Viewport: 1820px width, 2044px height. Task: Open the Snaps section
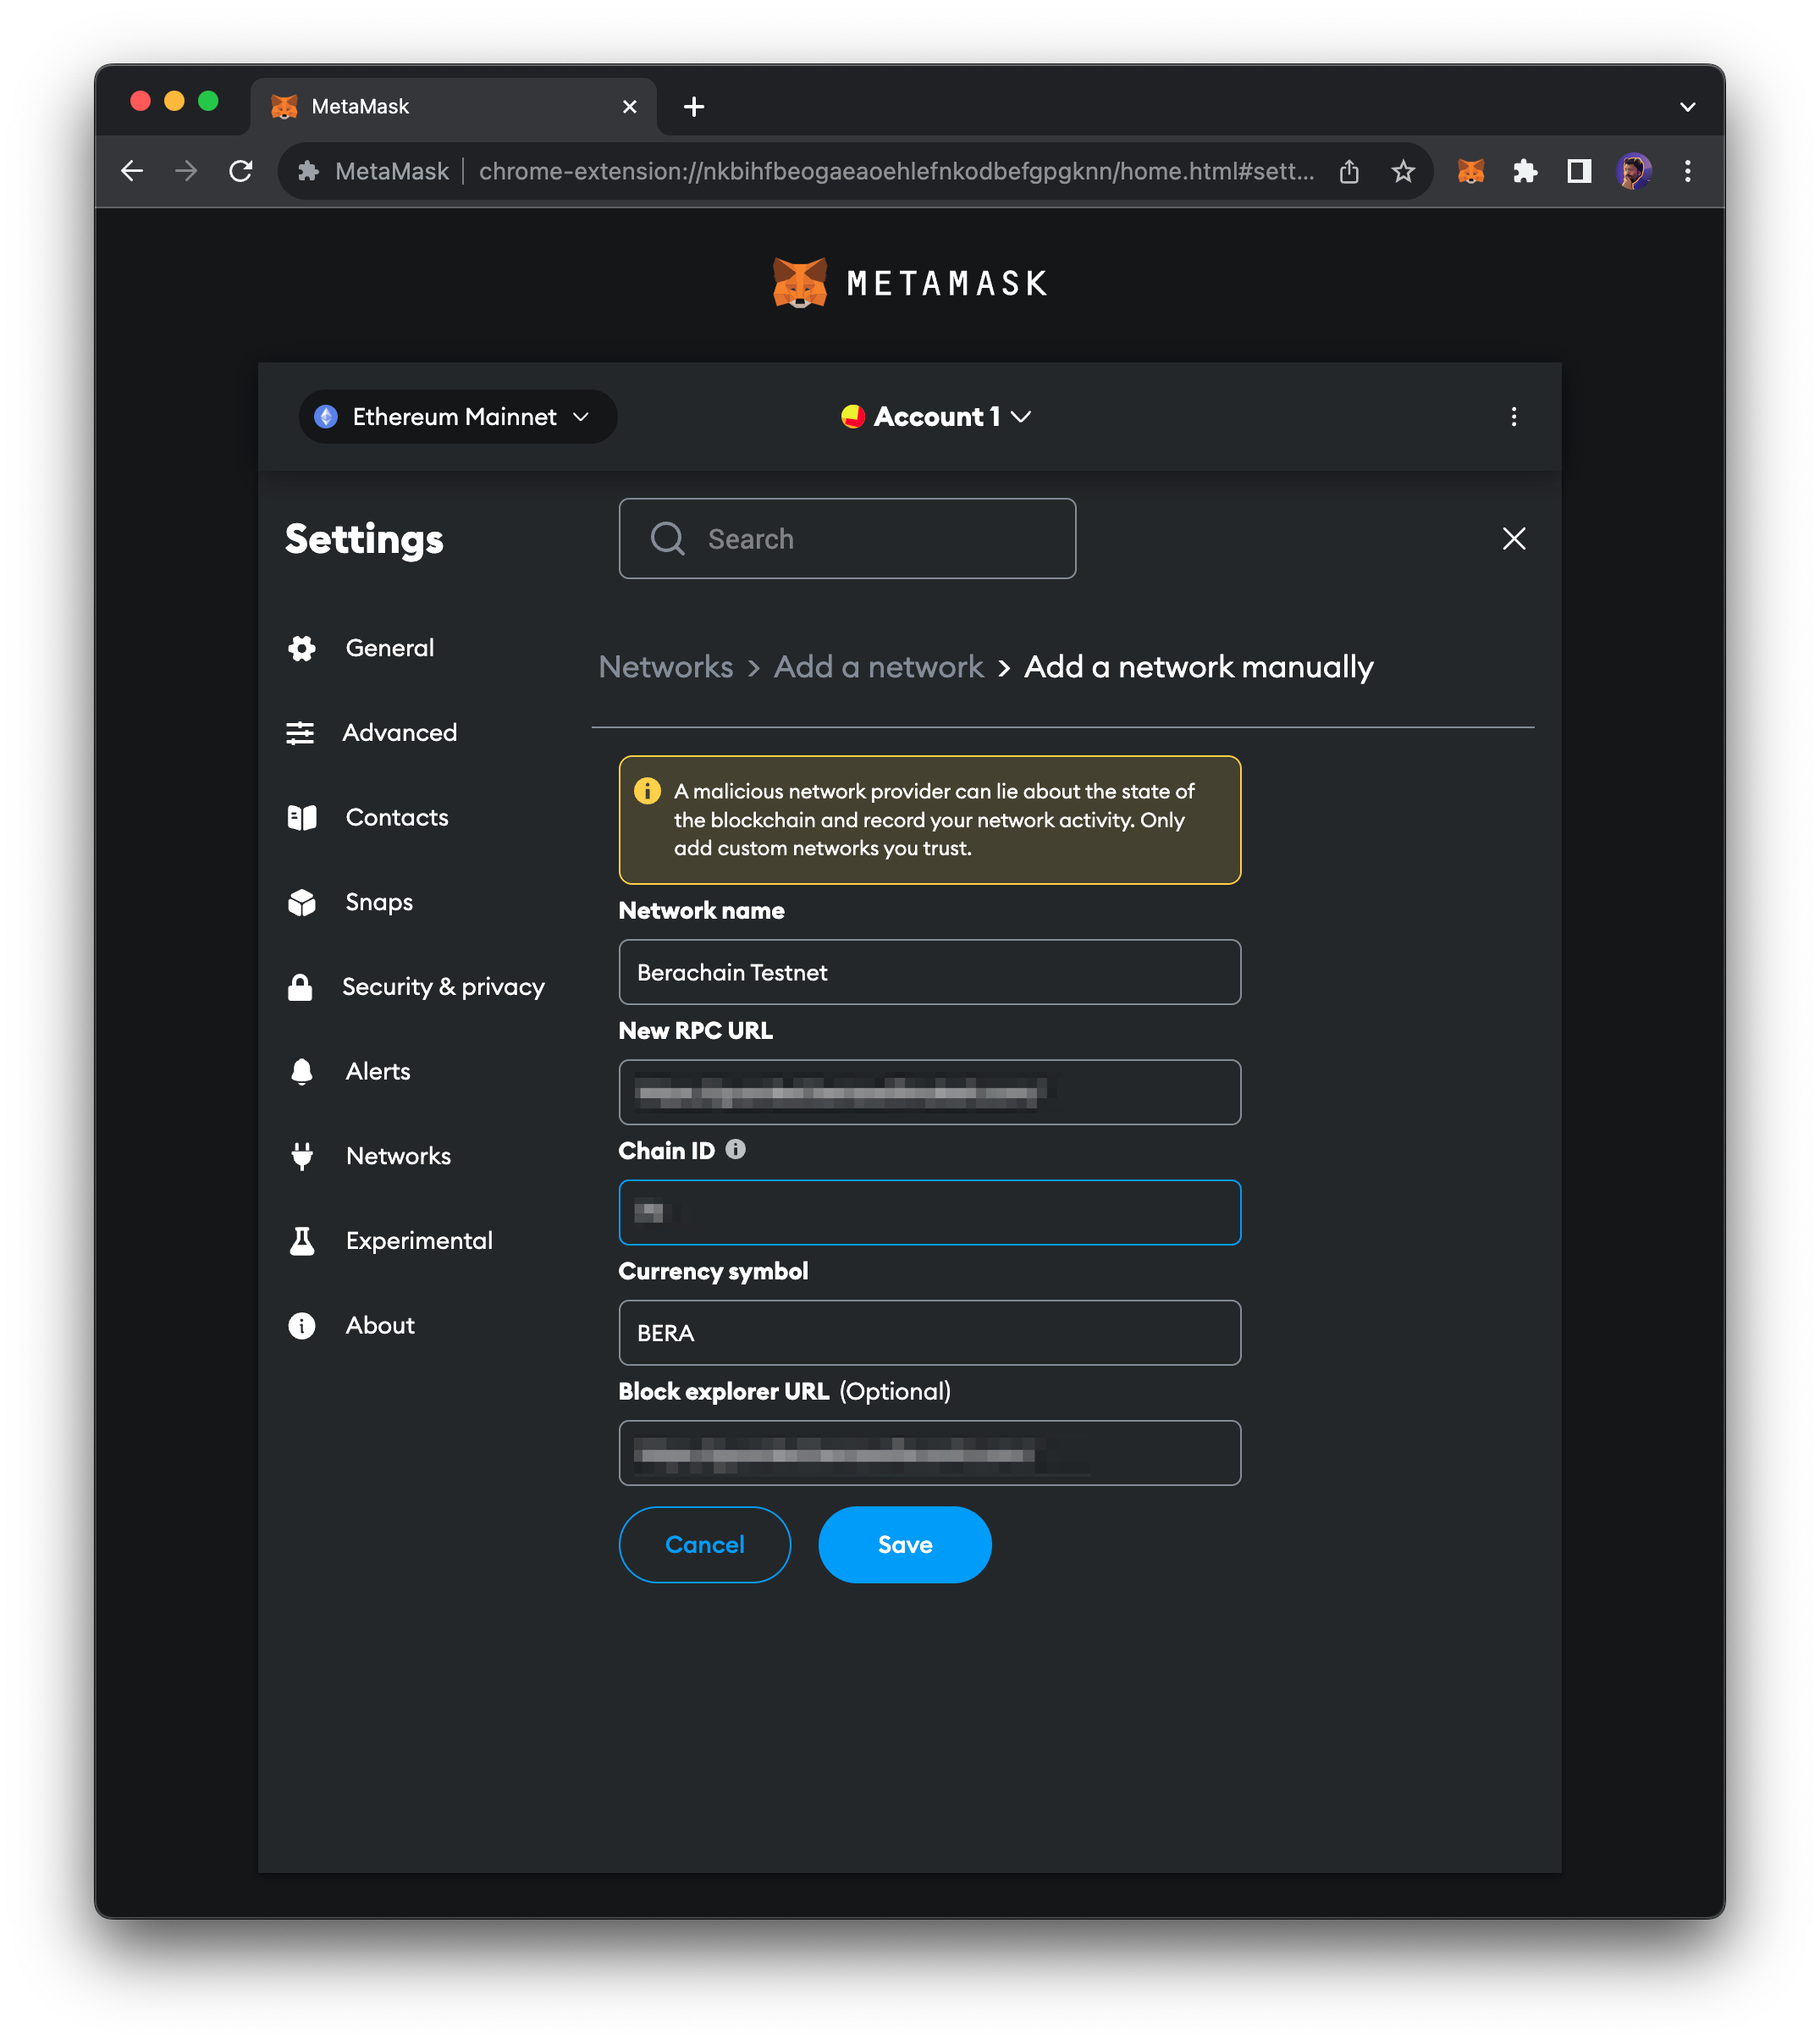pos(378,901)
